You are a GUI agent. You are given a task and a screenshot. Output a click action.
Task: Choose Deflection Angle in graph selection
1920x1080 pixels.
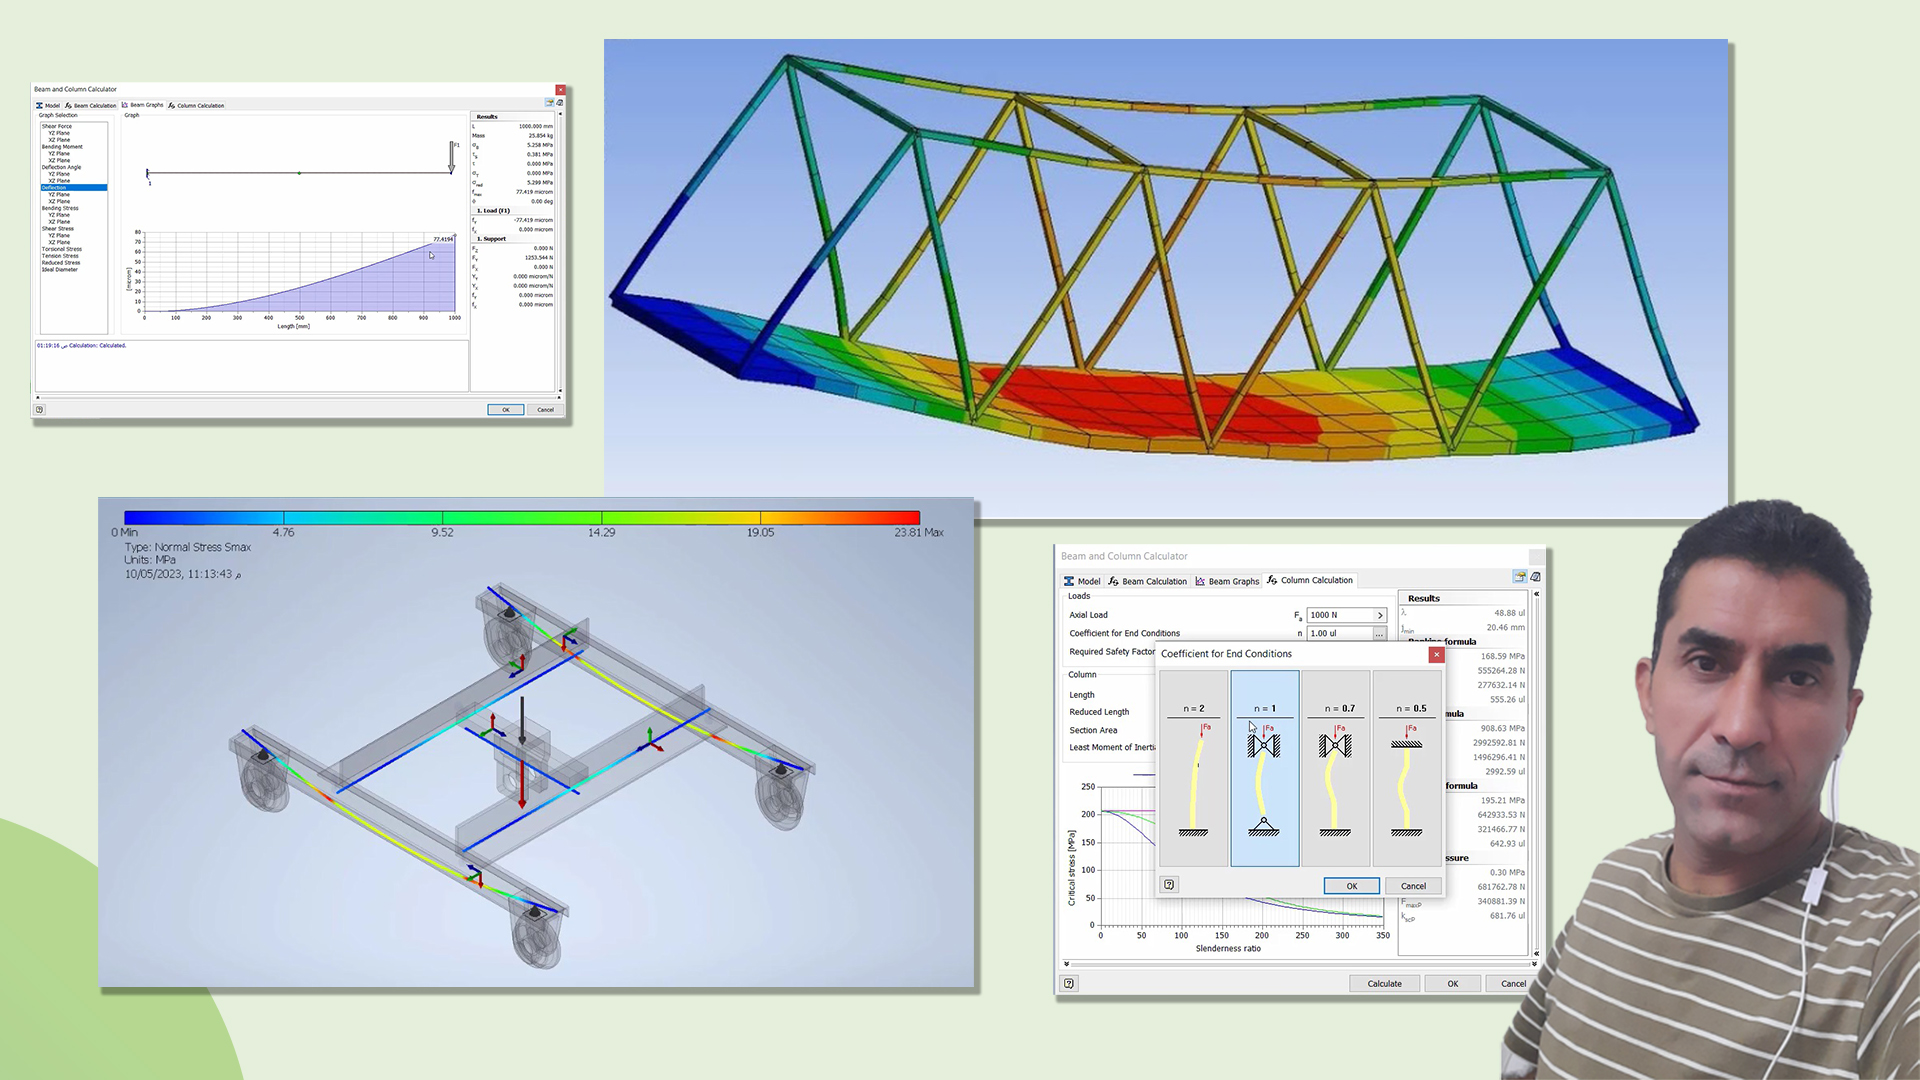61,167
